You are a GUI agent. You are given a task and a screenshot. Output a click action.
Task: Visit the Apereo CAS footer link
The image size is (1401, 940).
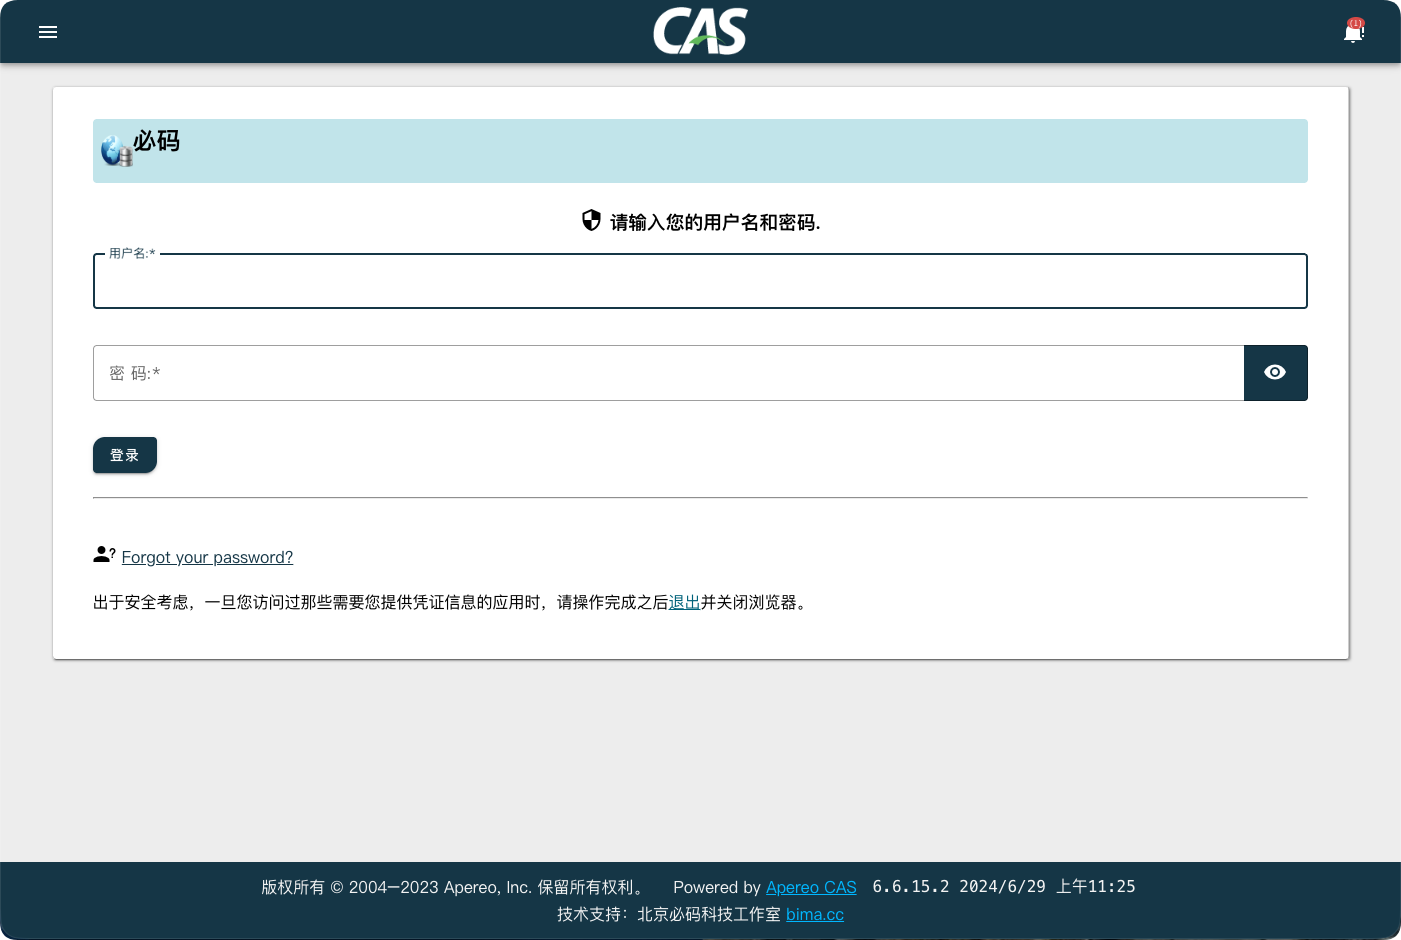coord(810,887)
